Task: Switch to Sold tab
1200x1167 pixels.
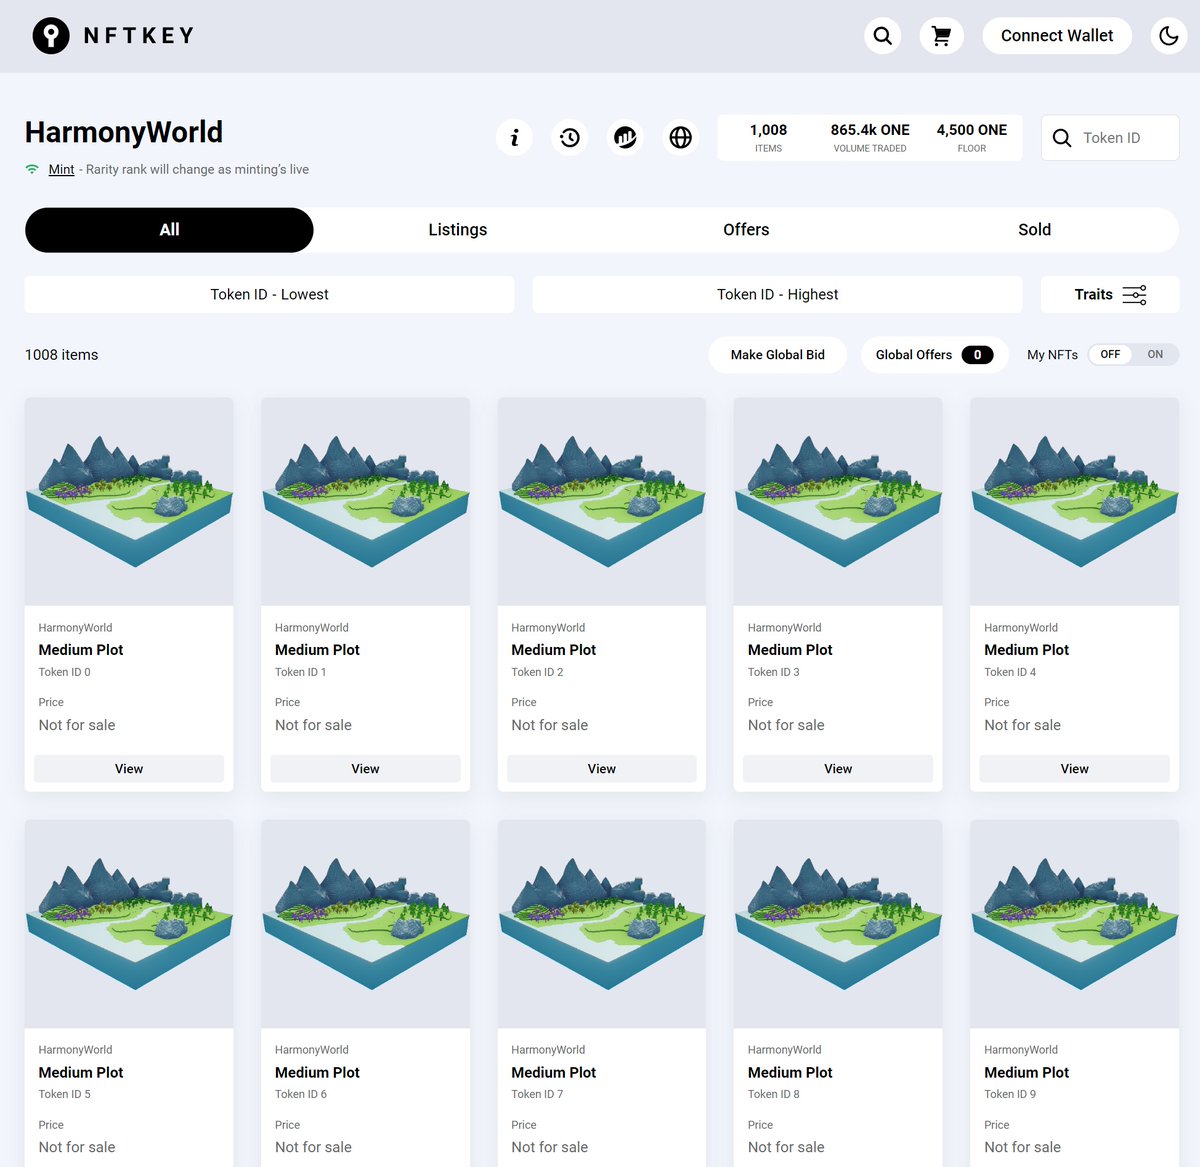Action: coord(1034,230)
